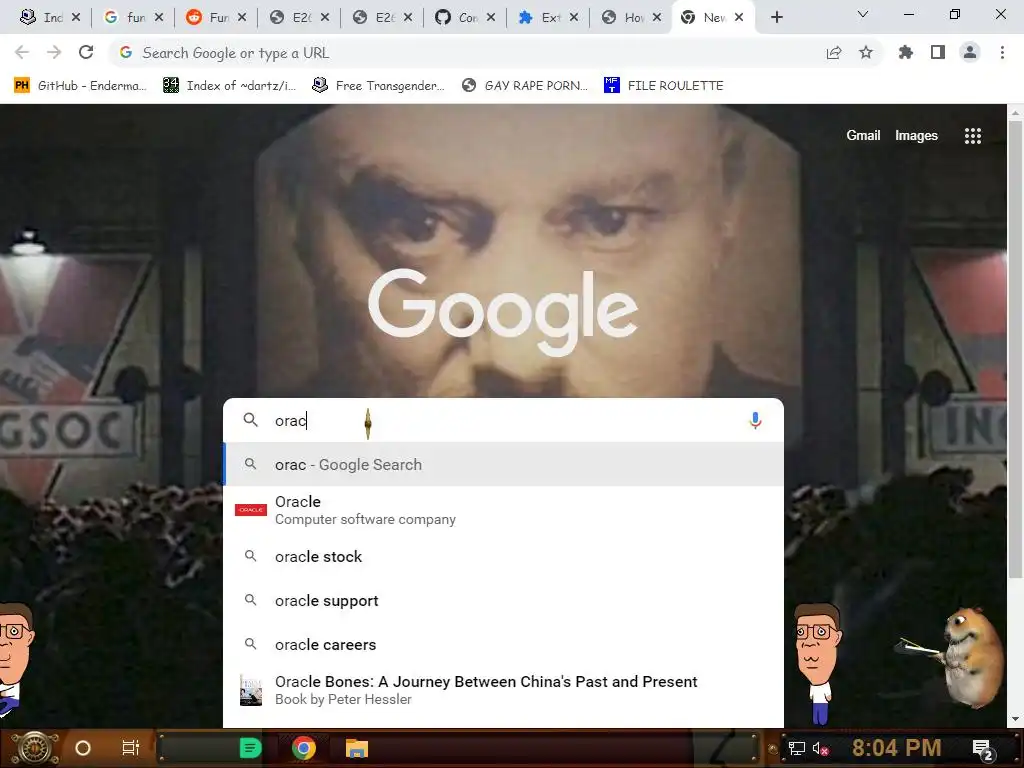Select the 'orac - Google Search' suggestion
Image resolution: width=1024 pixels, height=768 pixels.
[503, 464]
